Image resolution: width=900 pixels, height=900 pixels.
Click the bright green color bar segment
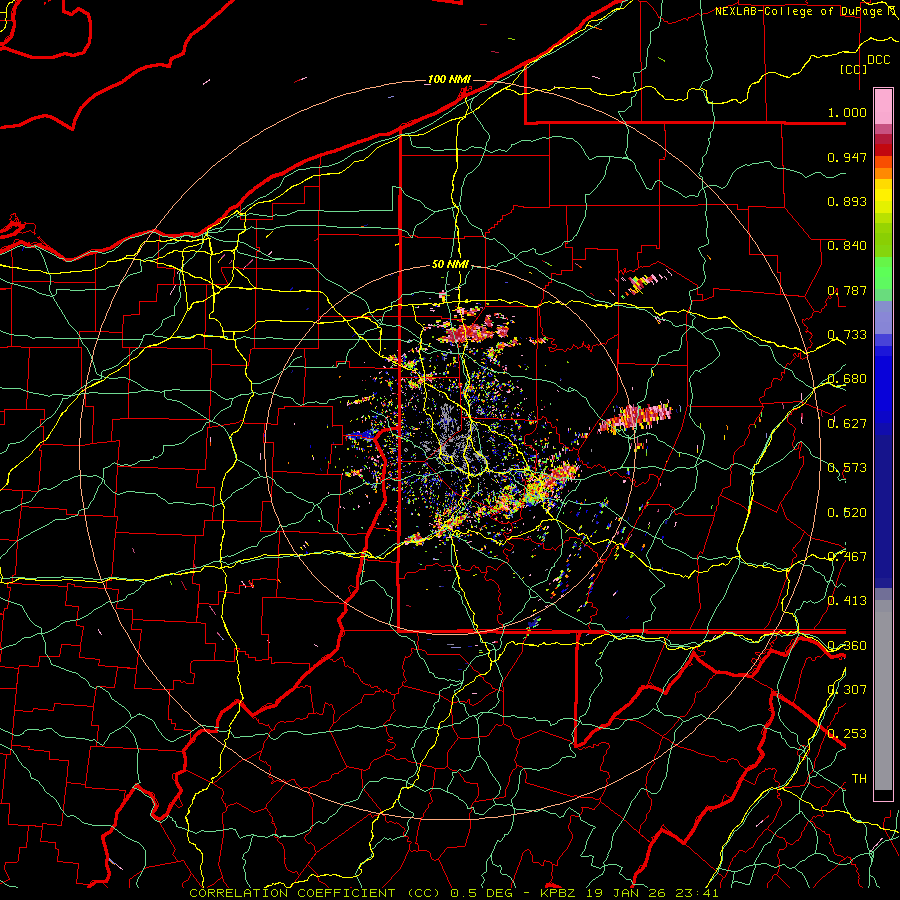[x=883, y=273]
